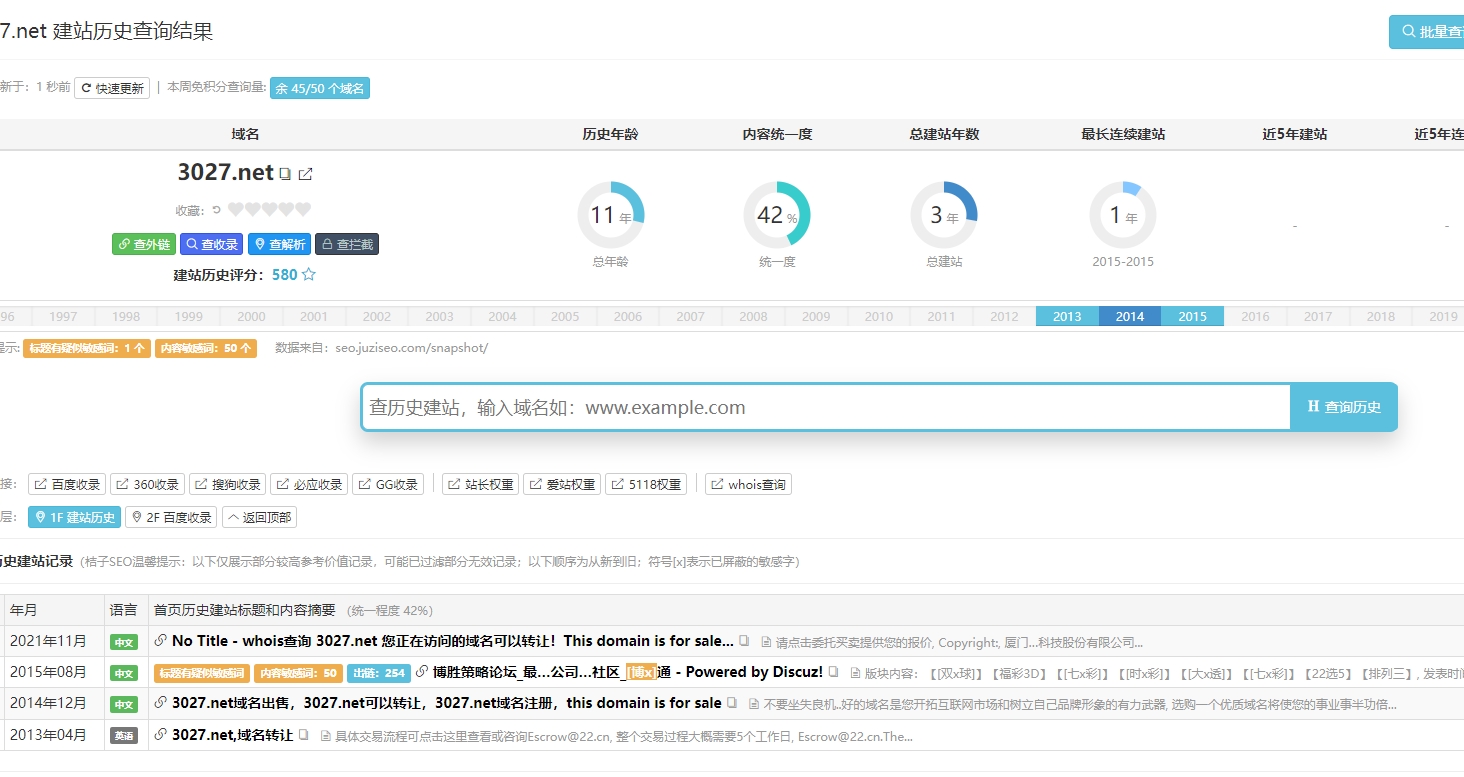
Task: Open 搜狗收录 external link
Action: pyautogui.click(x=227, y=485)
